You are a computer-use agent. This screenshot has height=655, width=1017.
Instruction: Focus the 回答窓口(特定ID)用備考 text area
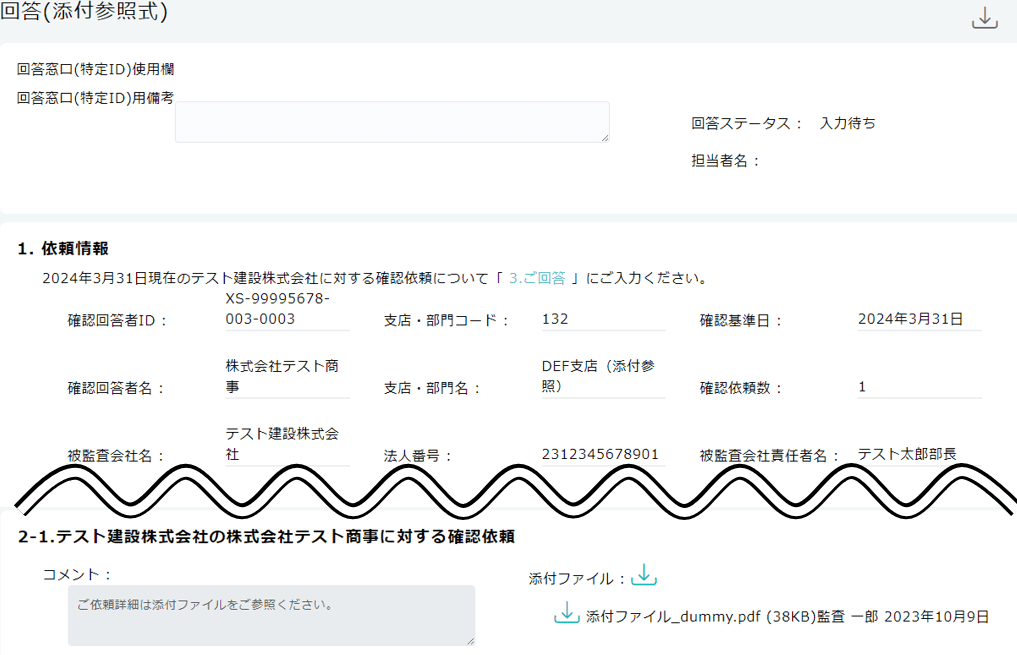[x=392, y=121]
